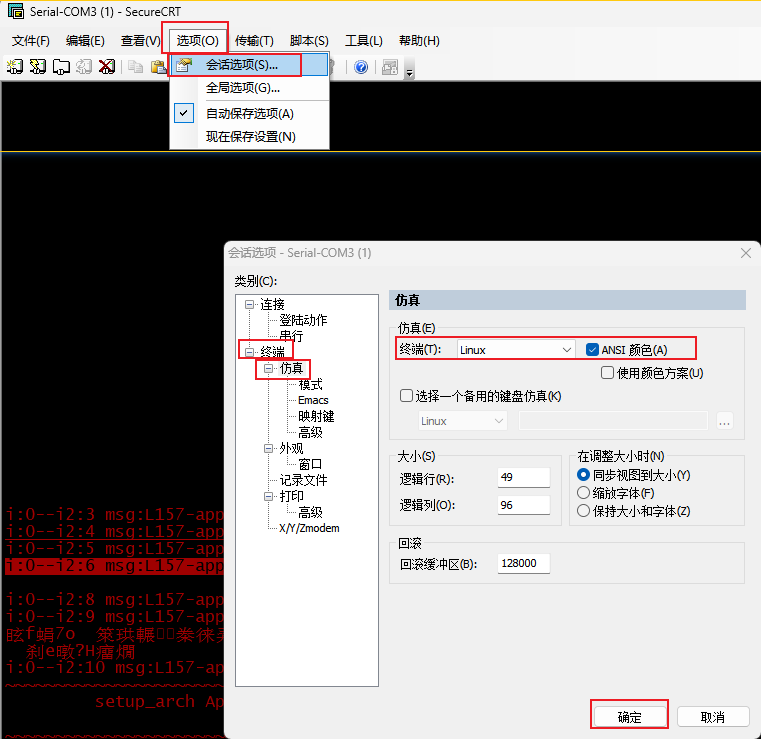Click the 确定 button
This screenshot has height=739, width=761.
point(629,717)
